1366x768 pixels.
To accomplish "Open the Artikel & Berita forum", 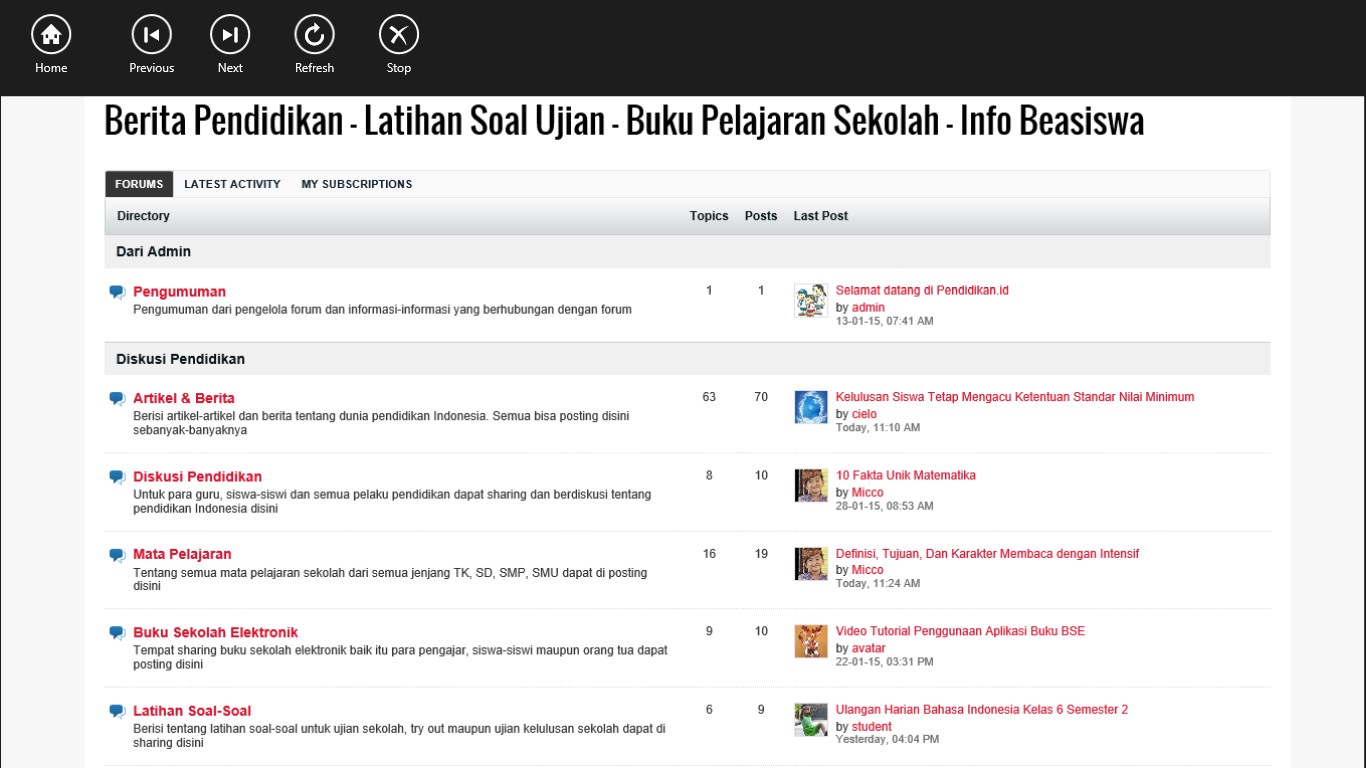I will pyautogui.click(x=184, y=398).
